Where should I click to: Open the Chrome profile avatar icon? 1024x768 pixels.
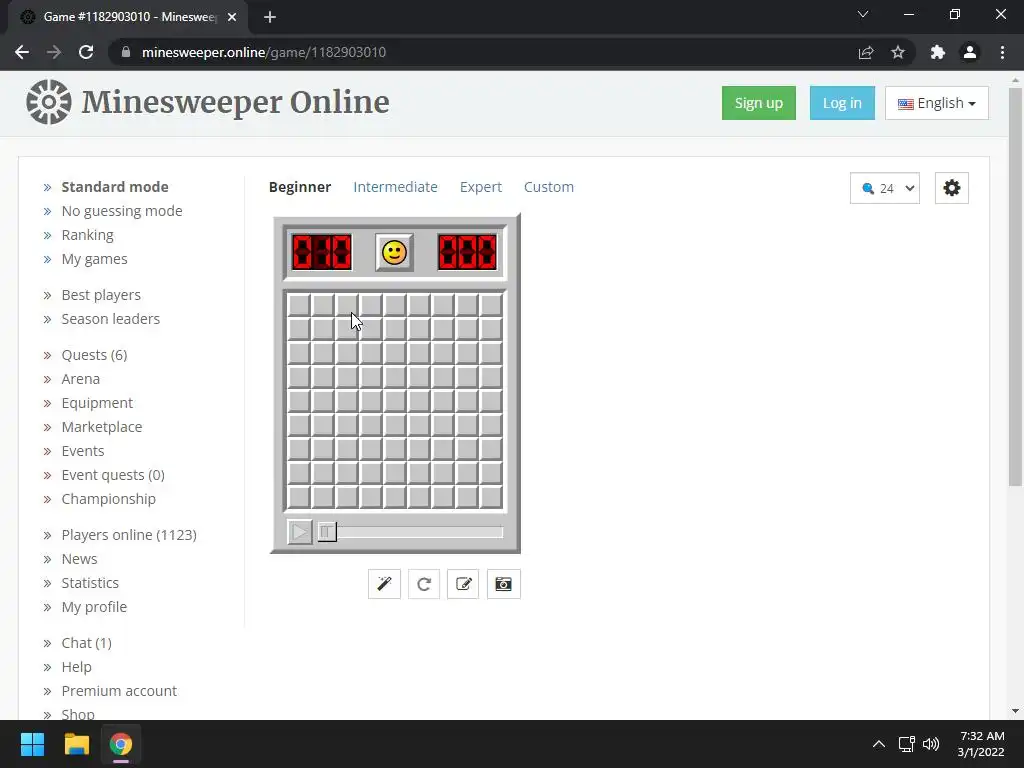coord(970,52)
